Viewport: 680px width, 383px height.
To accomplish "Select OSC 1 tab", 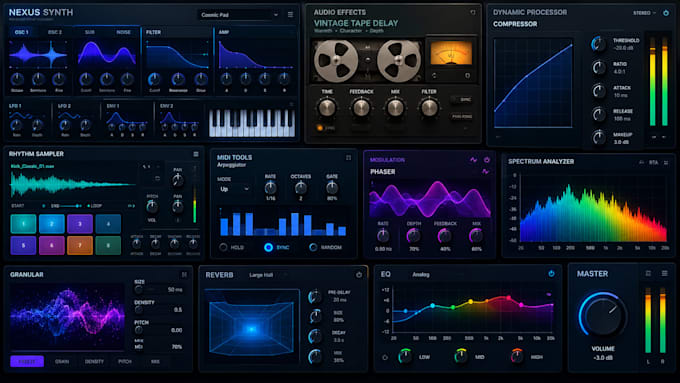I will 21,32.
